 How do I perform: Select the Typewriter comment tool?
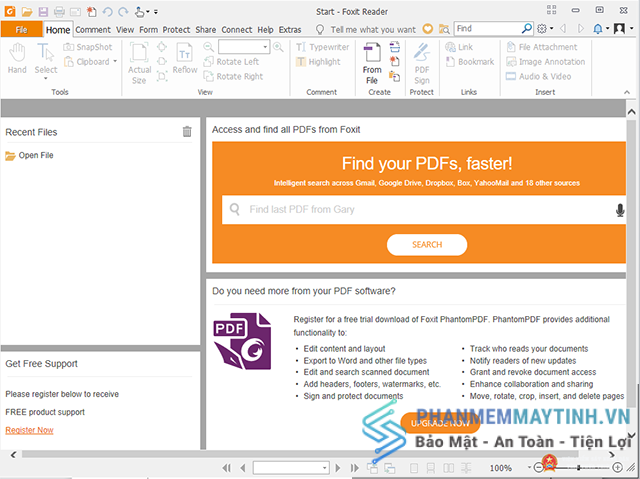(322, 47)
